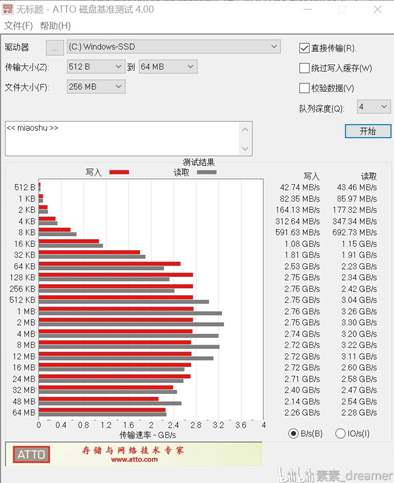Click the description box up arrow

tap(245, 129)
